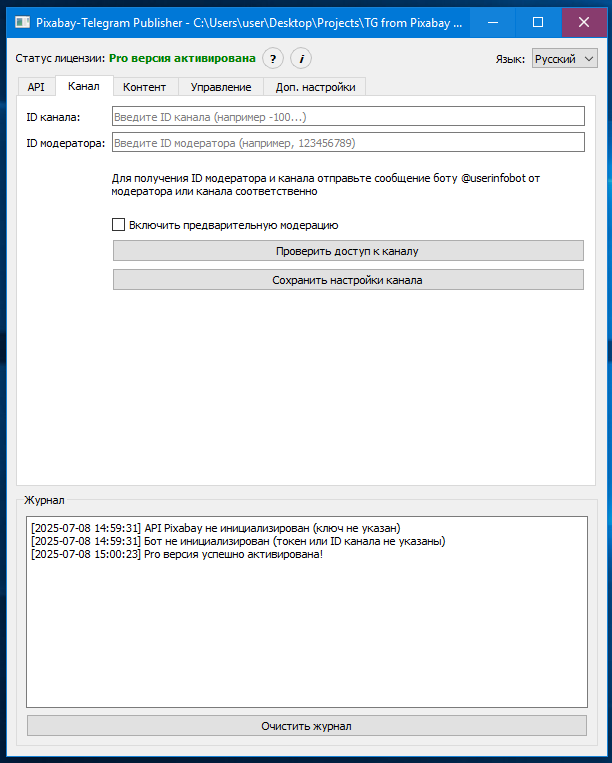This screenshot has width=612, height=763.
Task: Click the "ID канала:" label
Action: (x=53, y=117)
